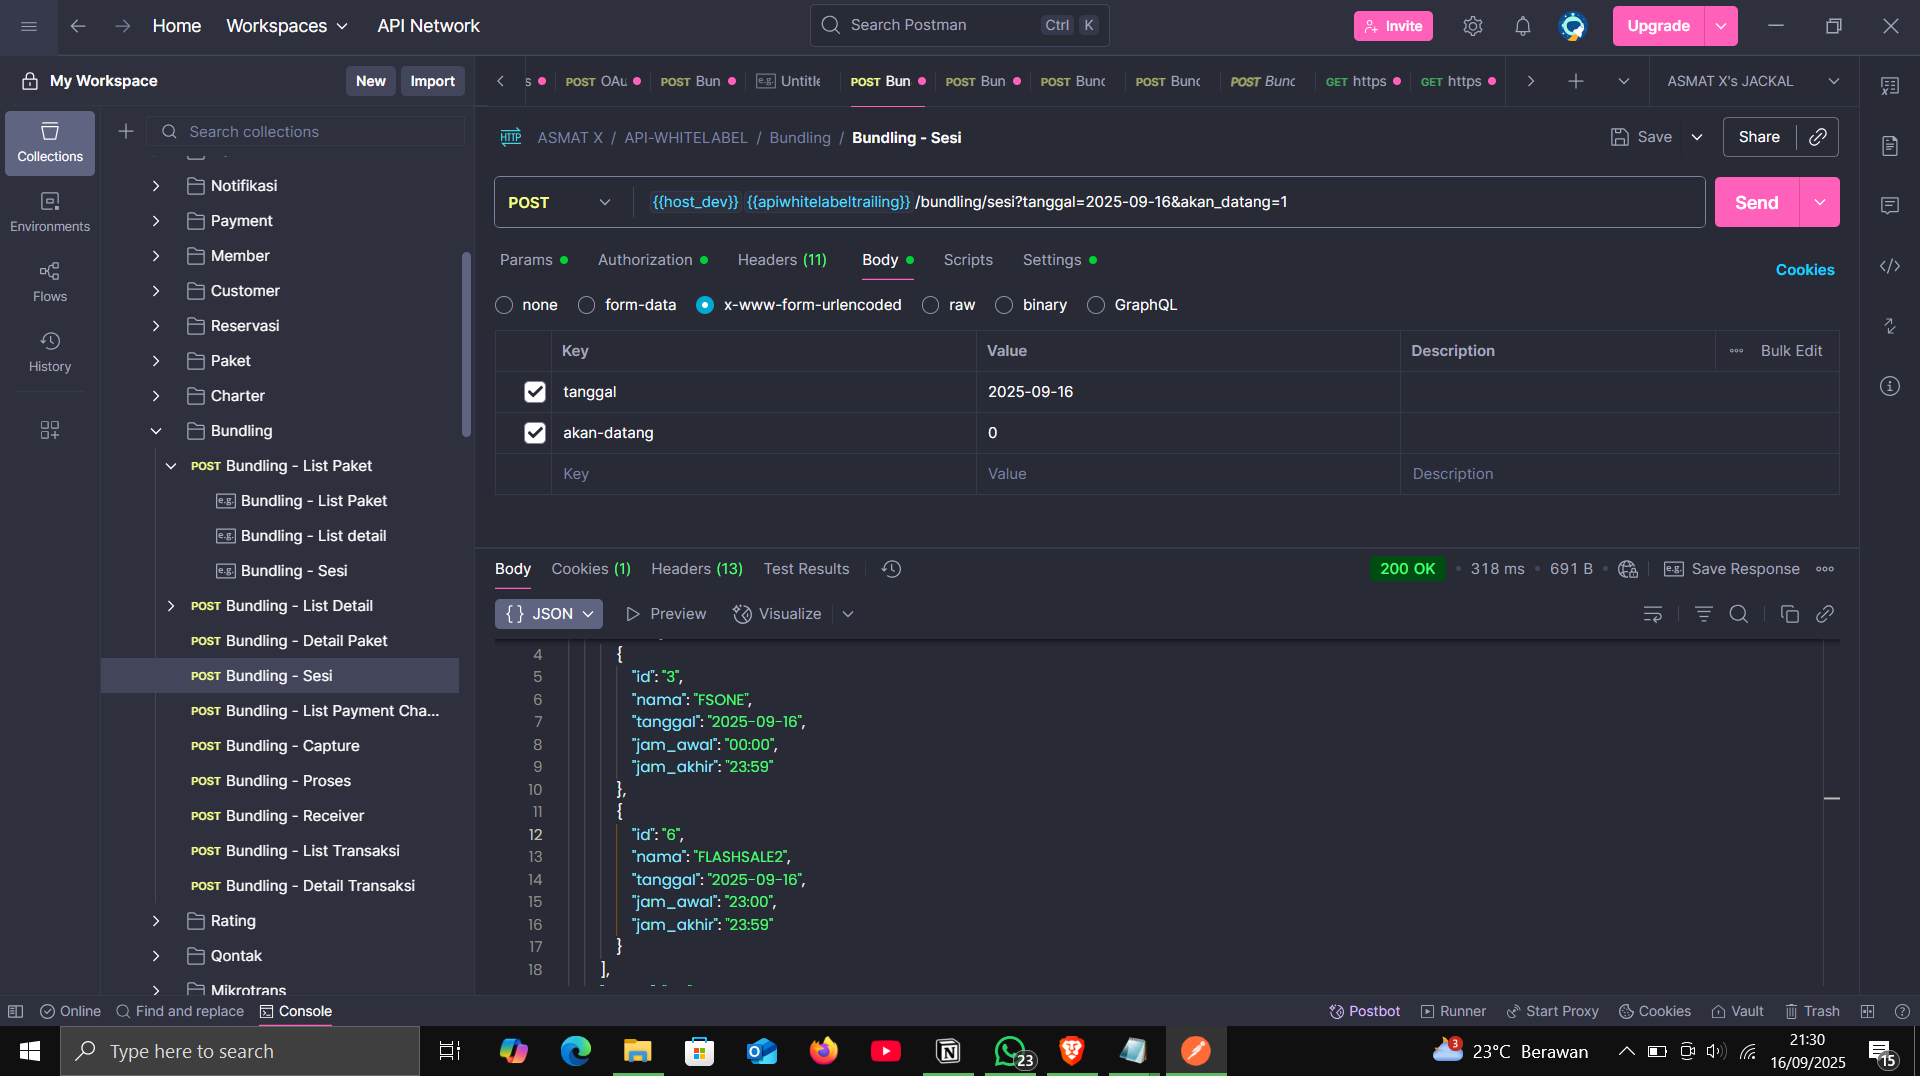This screenshot has height=1076, width=1920.
Task: Expand the Bundling - List Detail request
Action: [171, 606]
